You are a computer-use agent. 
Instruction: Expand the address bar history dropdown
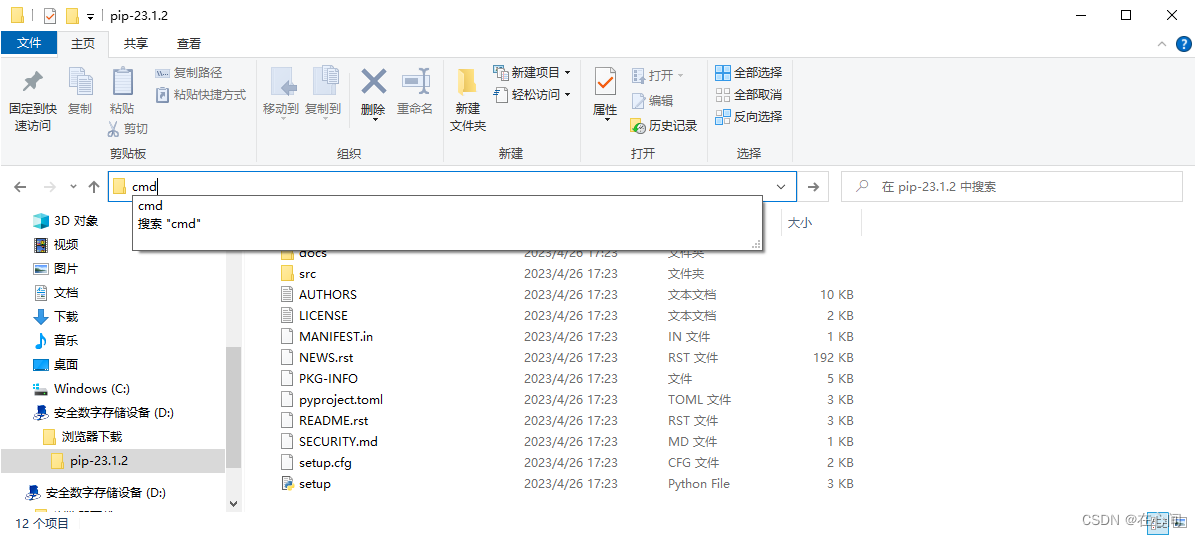[x=781, y=187]
